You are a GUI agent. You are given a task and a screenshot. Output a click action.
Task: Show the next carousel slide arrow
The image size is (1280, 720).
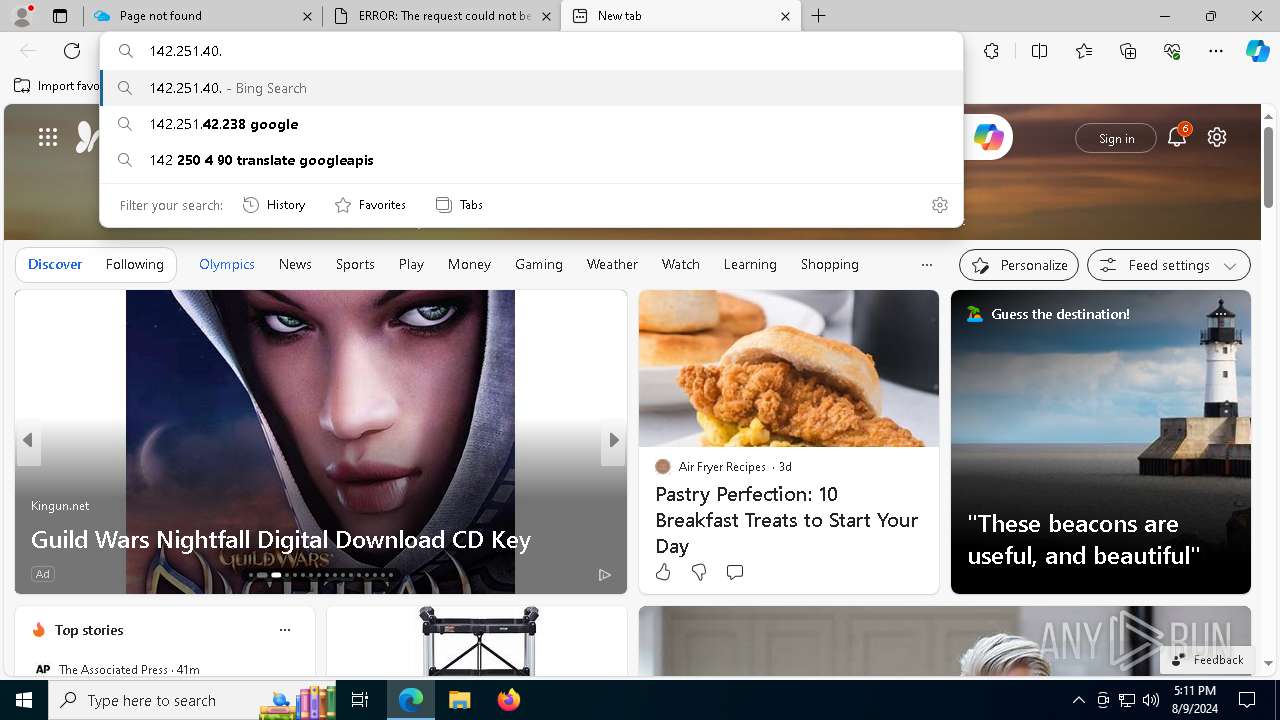(x=614, y=440)
